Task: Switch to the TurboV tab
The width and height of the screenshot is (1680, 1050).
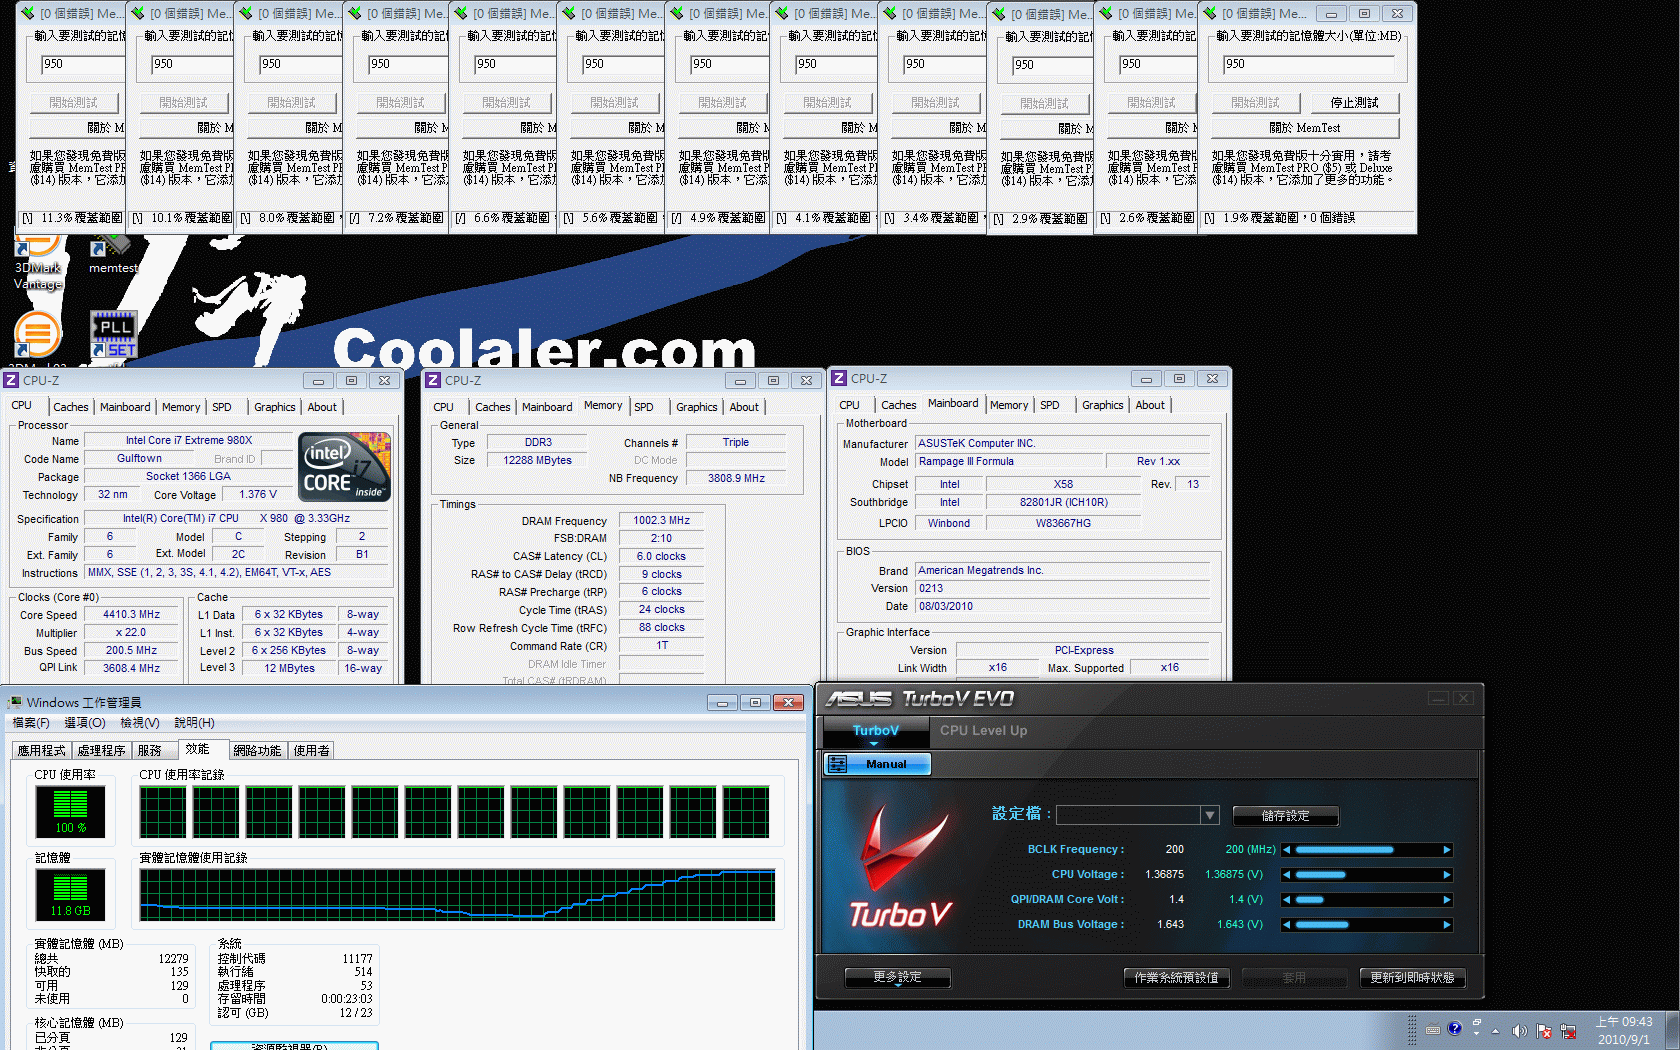Action: point(876,731)
